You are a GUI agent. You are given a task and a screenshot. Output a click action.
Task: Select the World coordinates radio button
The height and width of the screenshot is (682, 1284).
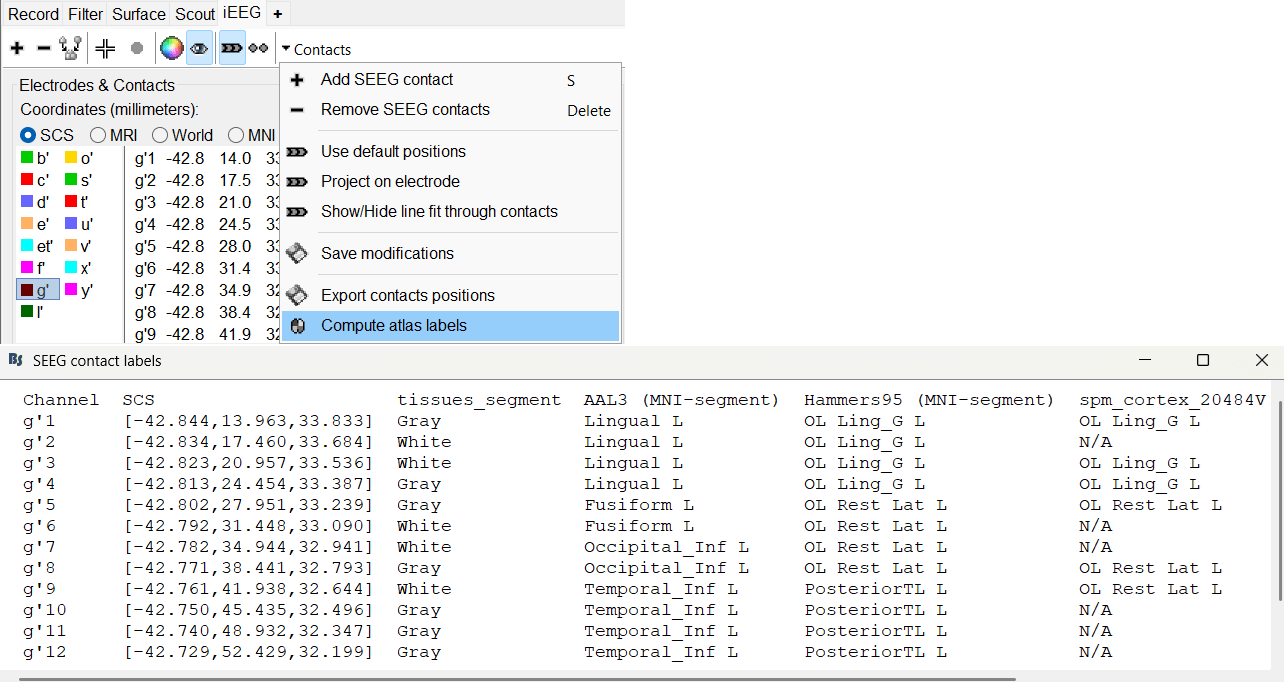[160, 135]
